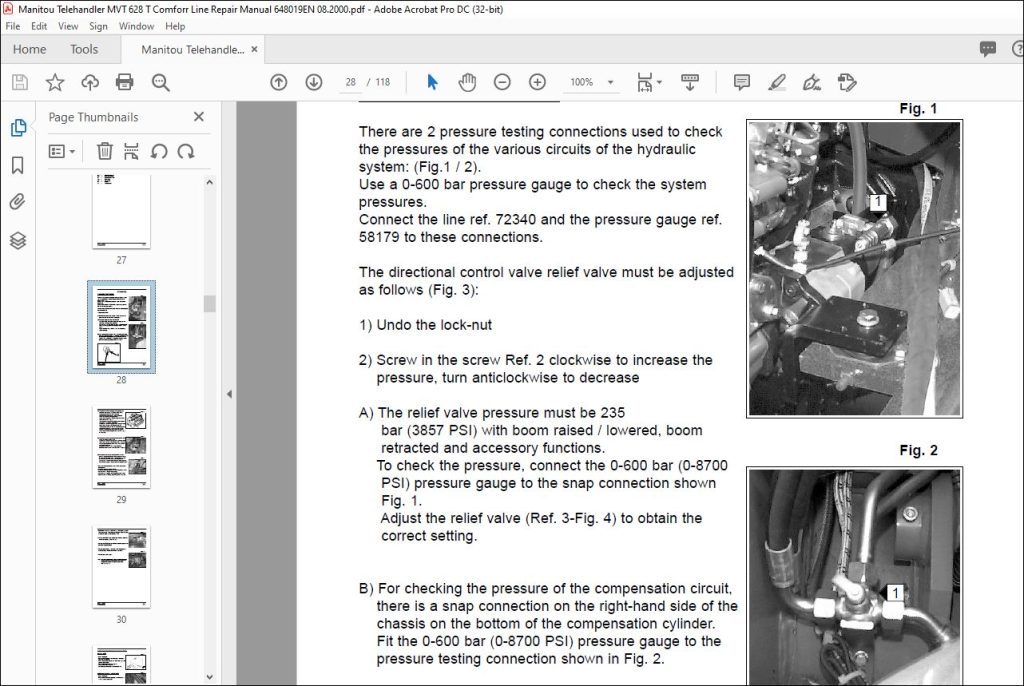The height and width of the screenshot is (686, 1024).
Task: Expand the thumbnail options menu dropdown
Action: coord(62,152)
